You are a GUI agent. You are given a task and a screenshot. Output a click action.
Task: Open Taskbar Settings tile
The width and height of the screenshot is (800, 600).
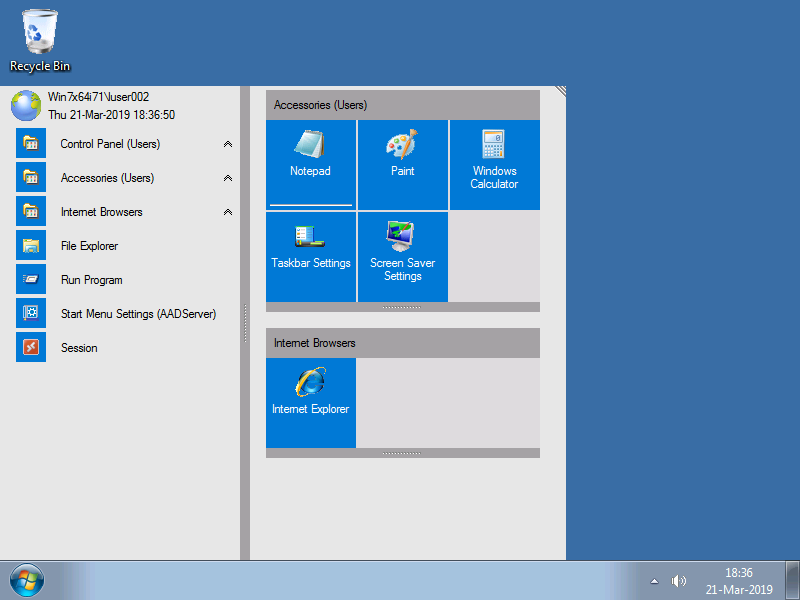pos(310,257)
